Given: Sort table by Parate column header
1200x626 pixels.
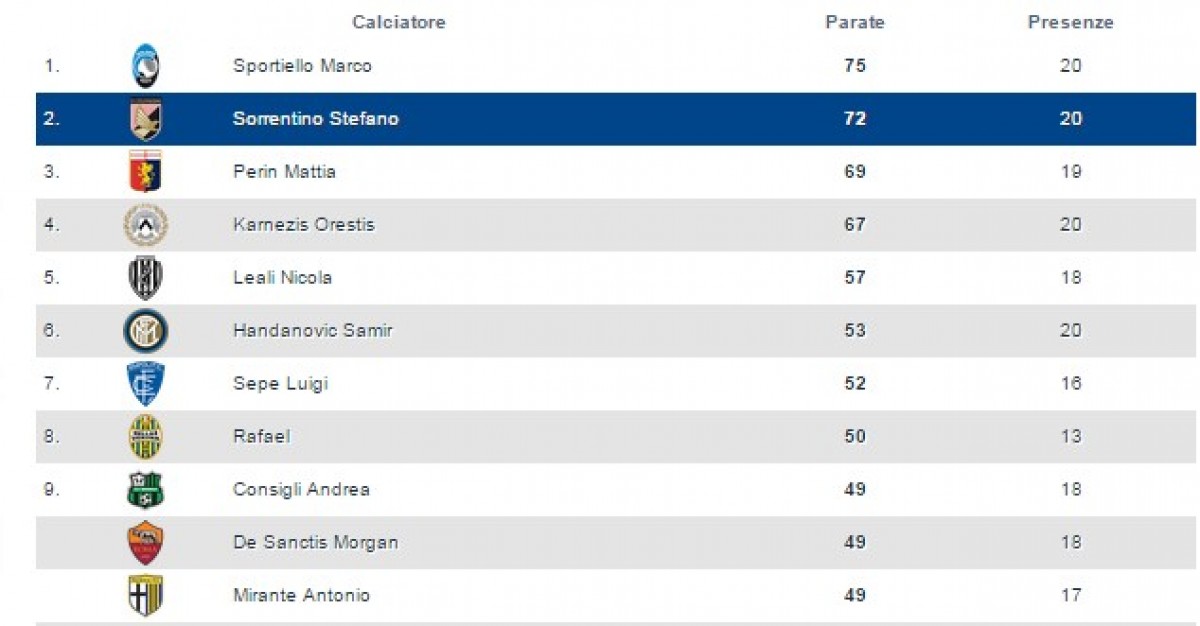Looking at the screenshot, I should (854, 22).
